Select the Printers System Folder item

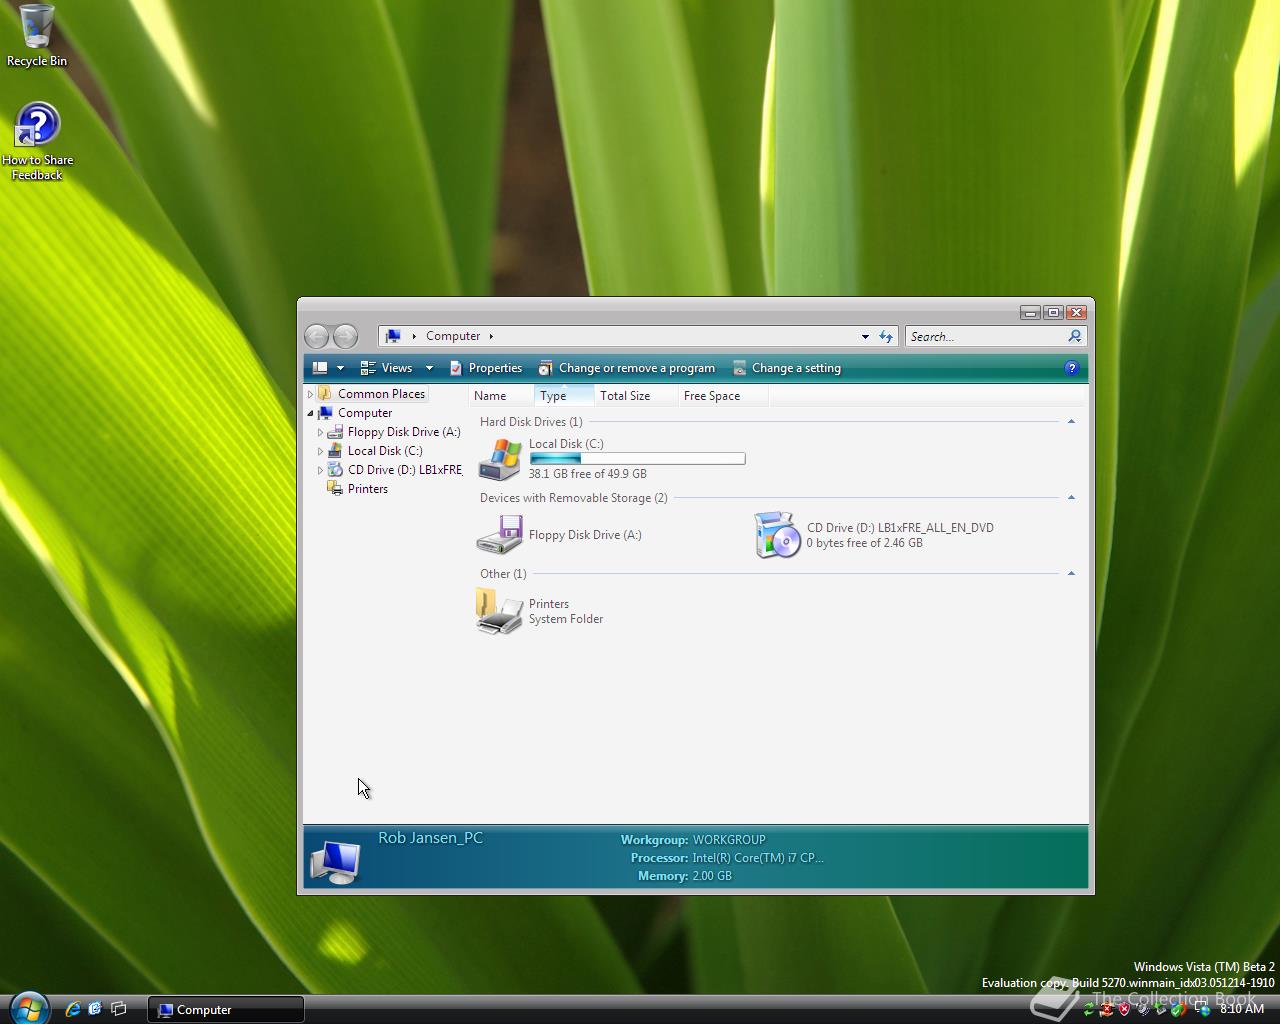pyautogui.click(x=540, y=611)
